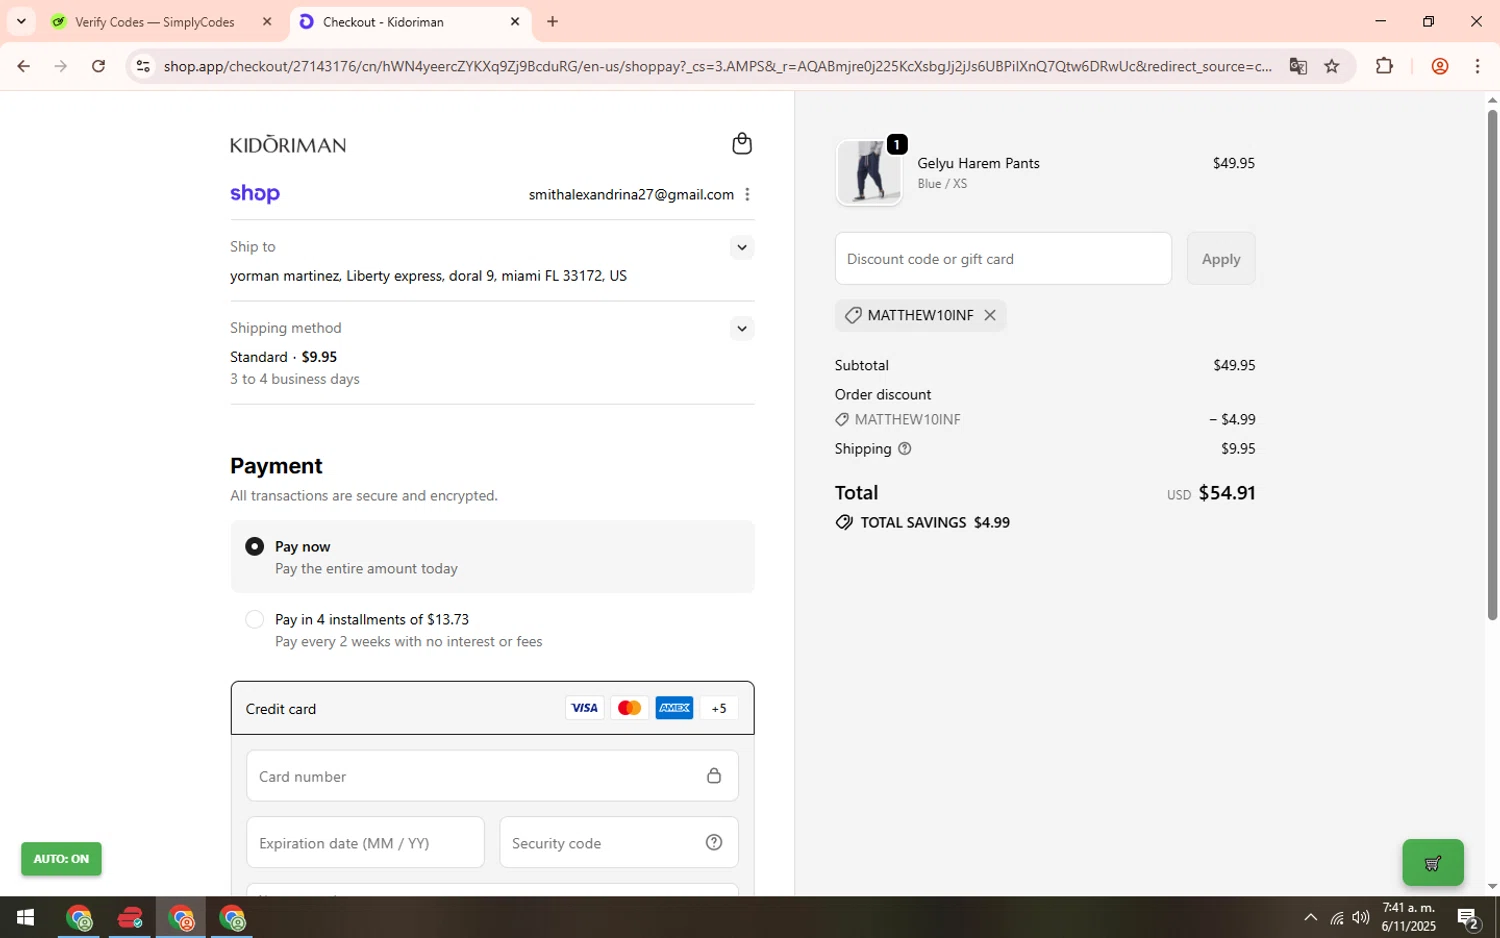Click the Card number input field
This screenshot has height=938, width=1500.
click(x=492, y=776)
